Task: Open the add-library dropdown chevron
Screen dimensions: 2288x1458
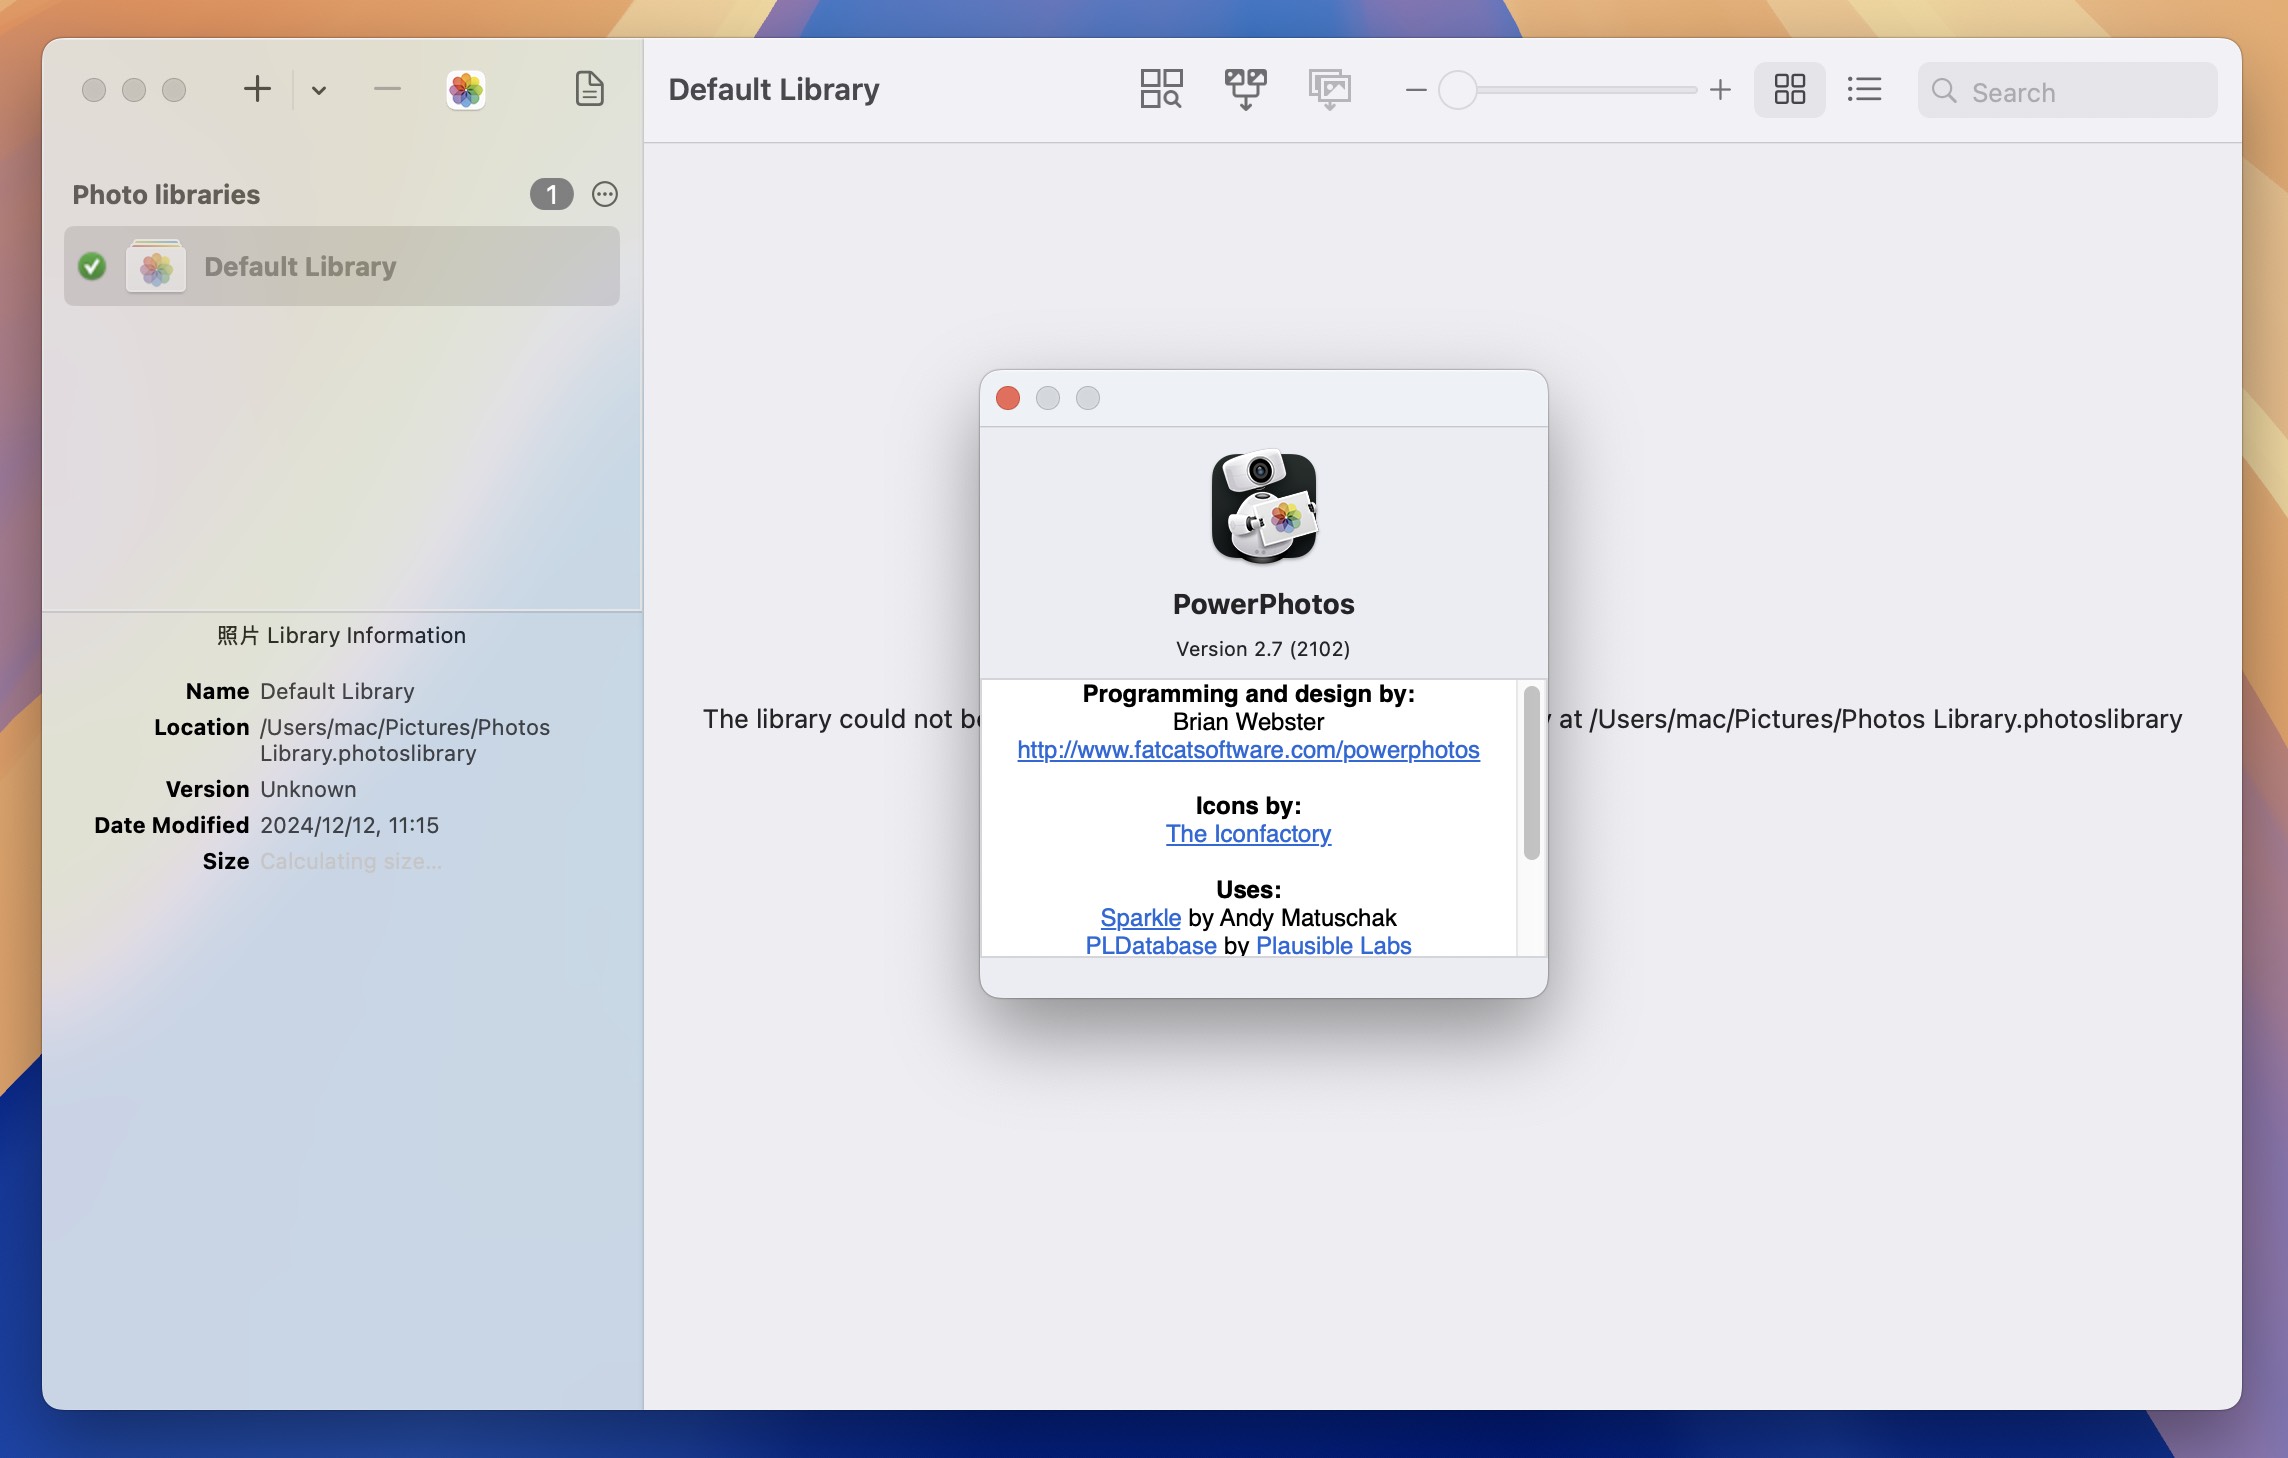Action: click(x=319, y=90)
